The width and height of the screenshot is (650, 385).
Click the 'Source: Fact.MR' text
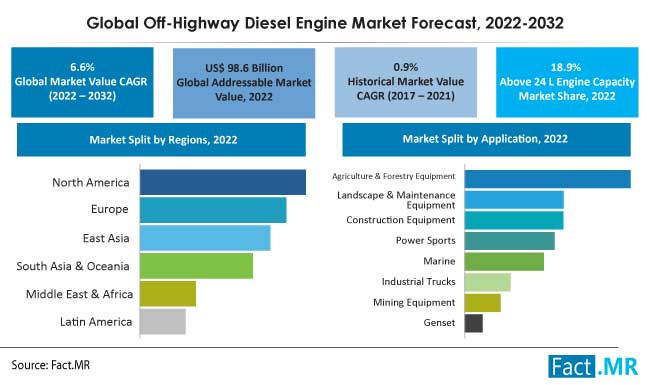[x=51, y=365]
